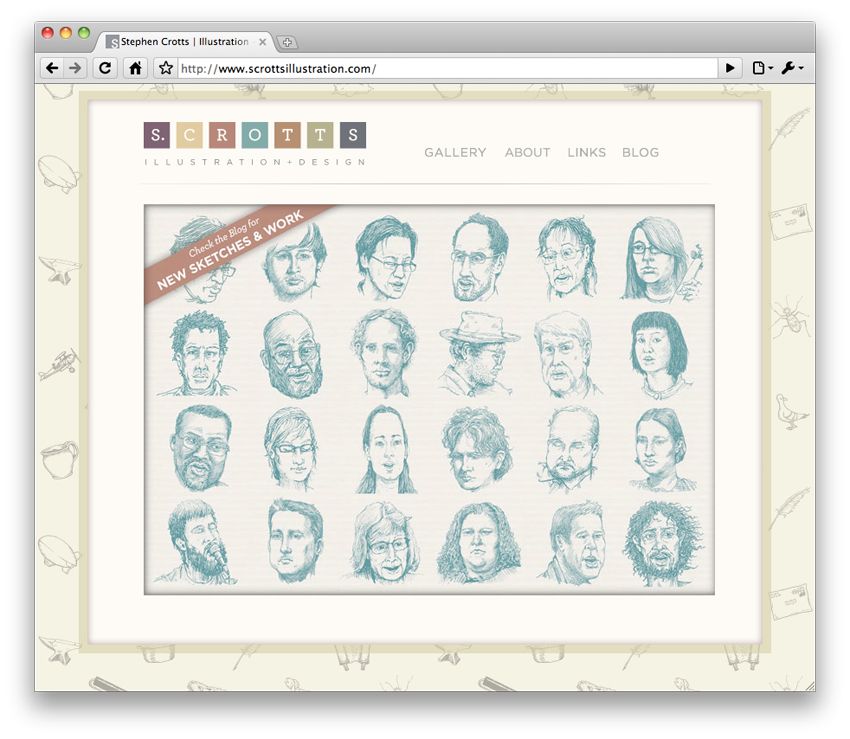The width and height of the screenshot is (850, 739).
Task: Click the green zoom window button
Action: pos(84,33)
